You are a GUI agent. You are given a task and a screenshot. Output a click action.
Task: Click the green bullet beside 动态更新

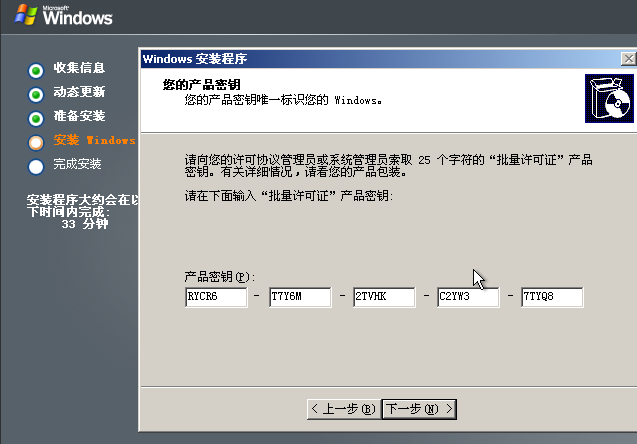click(36, 93)
